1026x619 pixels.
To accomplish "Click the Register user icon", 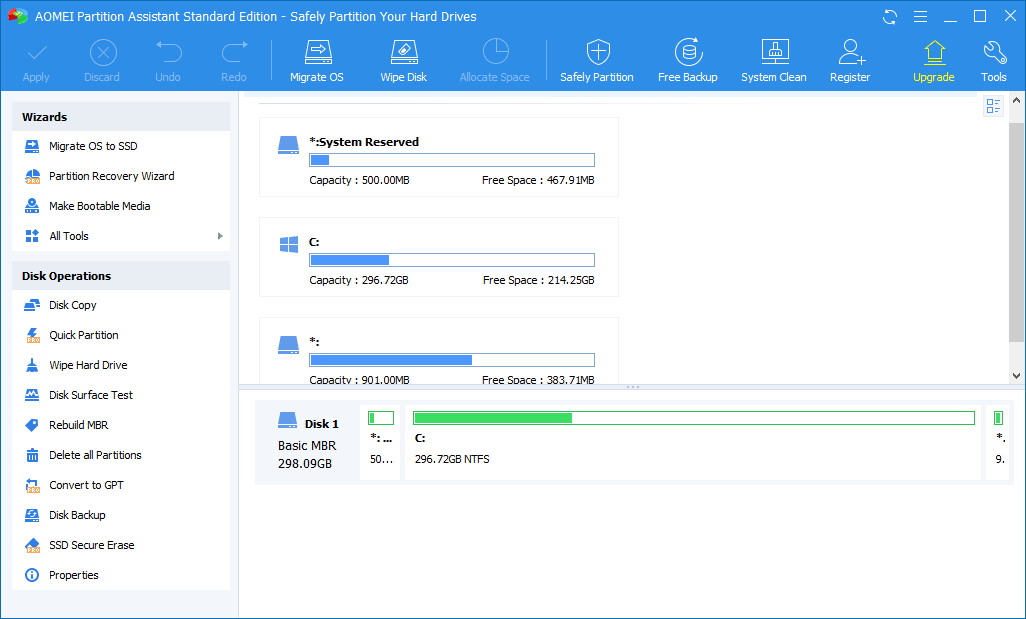I will coord(851,52).
